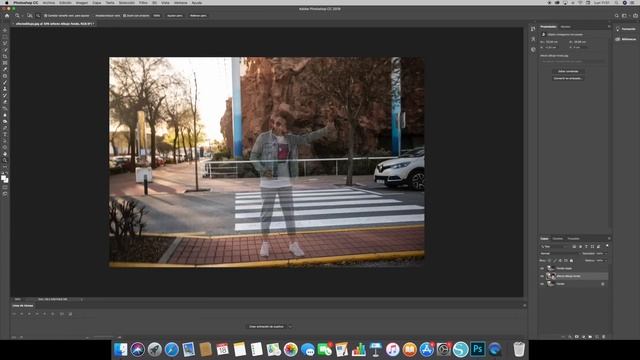Image resolution: width=640 pixels, height=360 pixels.
Task: Click 'Crear animación de cuadros' button
Action: click(x=267, y=327)
